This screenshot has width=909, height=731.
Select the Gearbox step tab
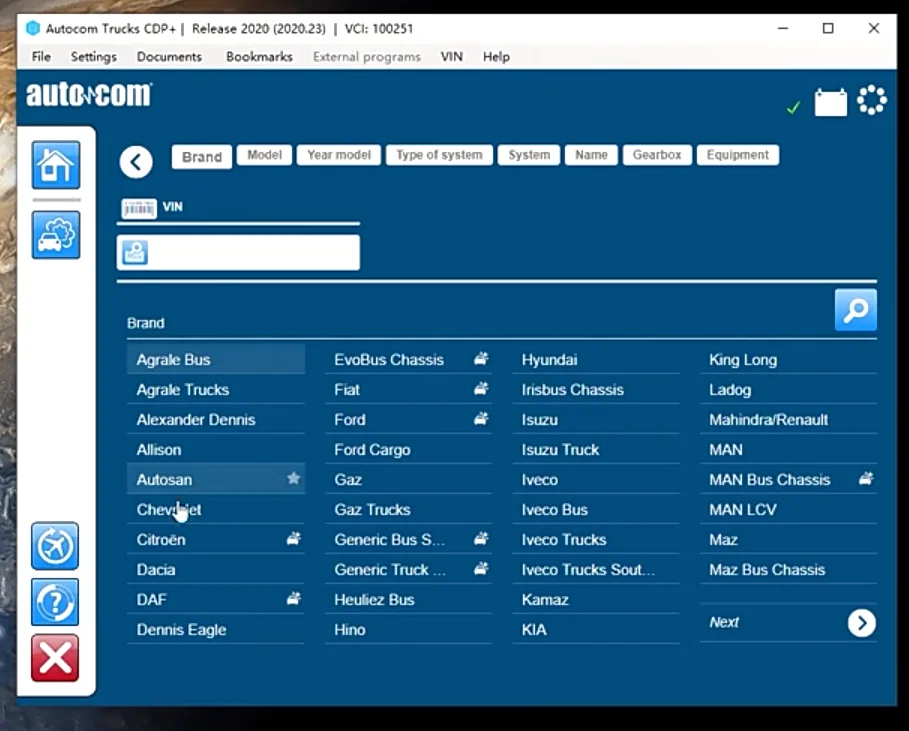click(657, 155)
